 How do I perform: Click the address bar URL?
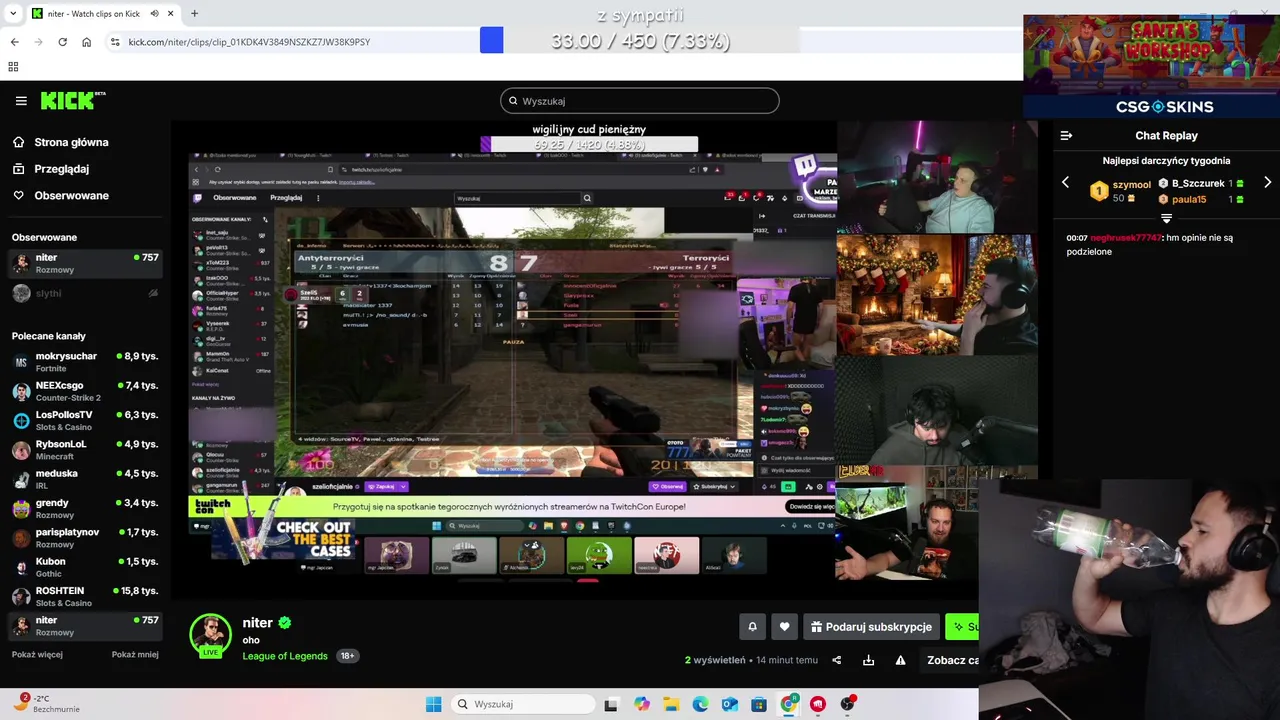point(249,42)
